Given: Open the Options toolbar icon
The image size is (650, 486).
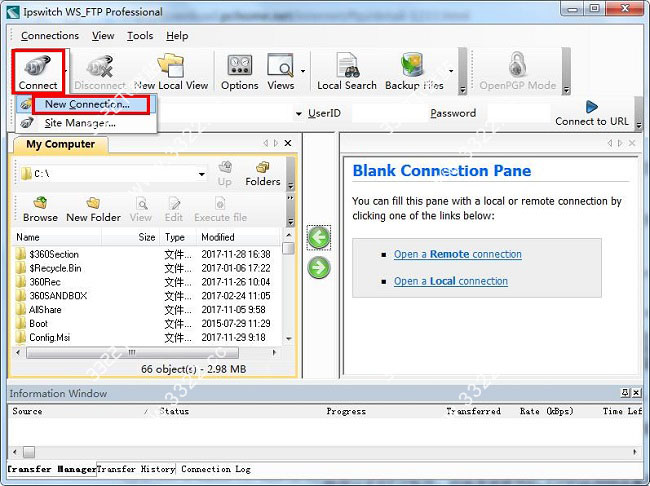Looking at the screenshot, I should pos(239,70).
